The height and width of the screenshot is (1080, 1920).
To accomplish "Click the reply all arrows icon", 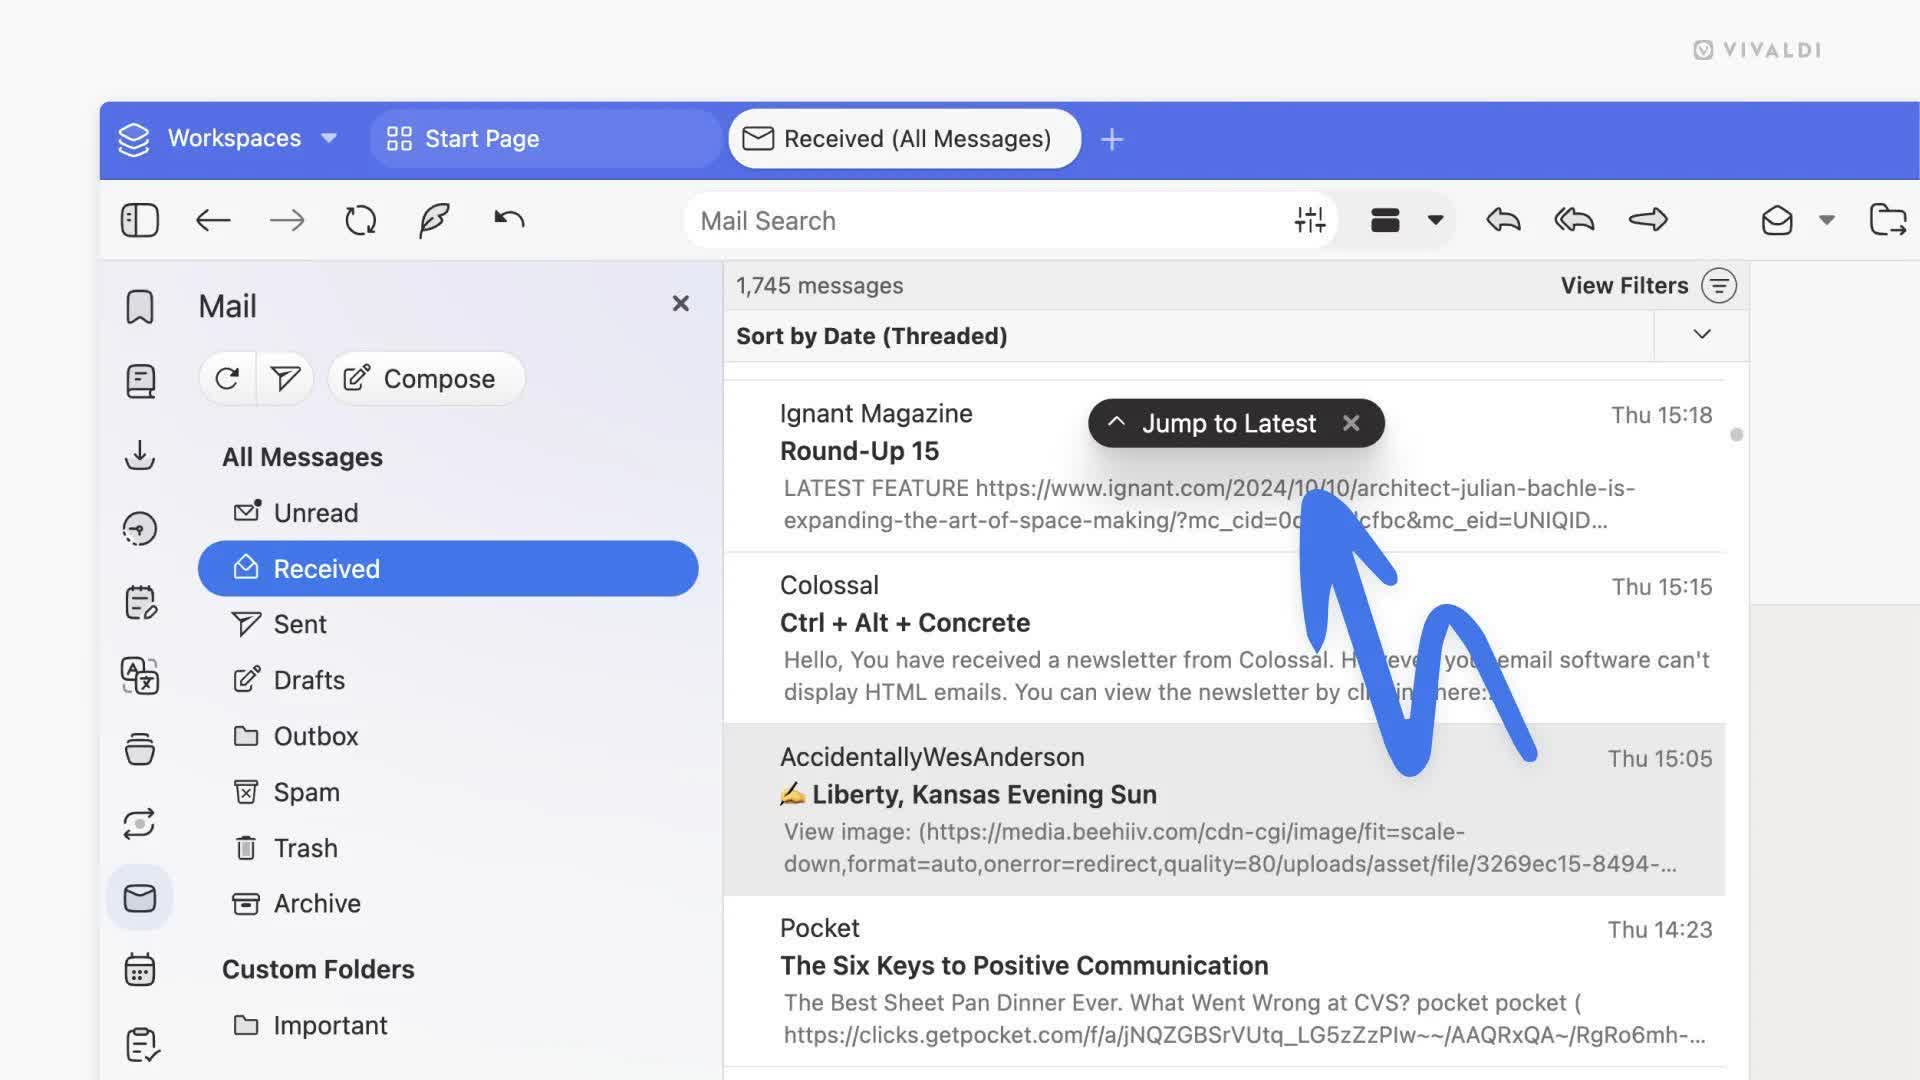I will click(1574, 220).
